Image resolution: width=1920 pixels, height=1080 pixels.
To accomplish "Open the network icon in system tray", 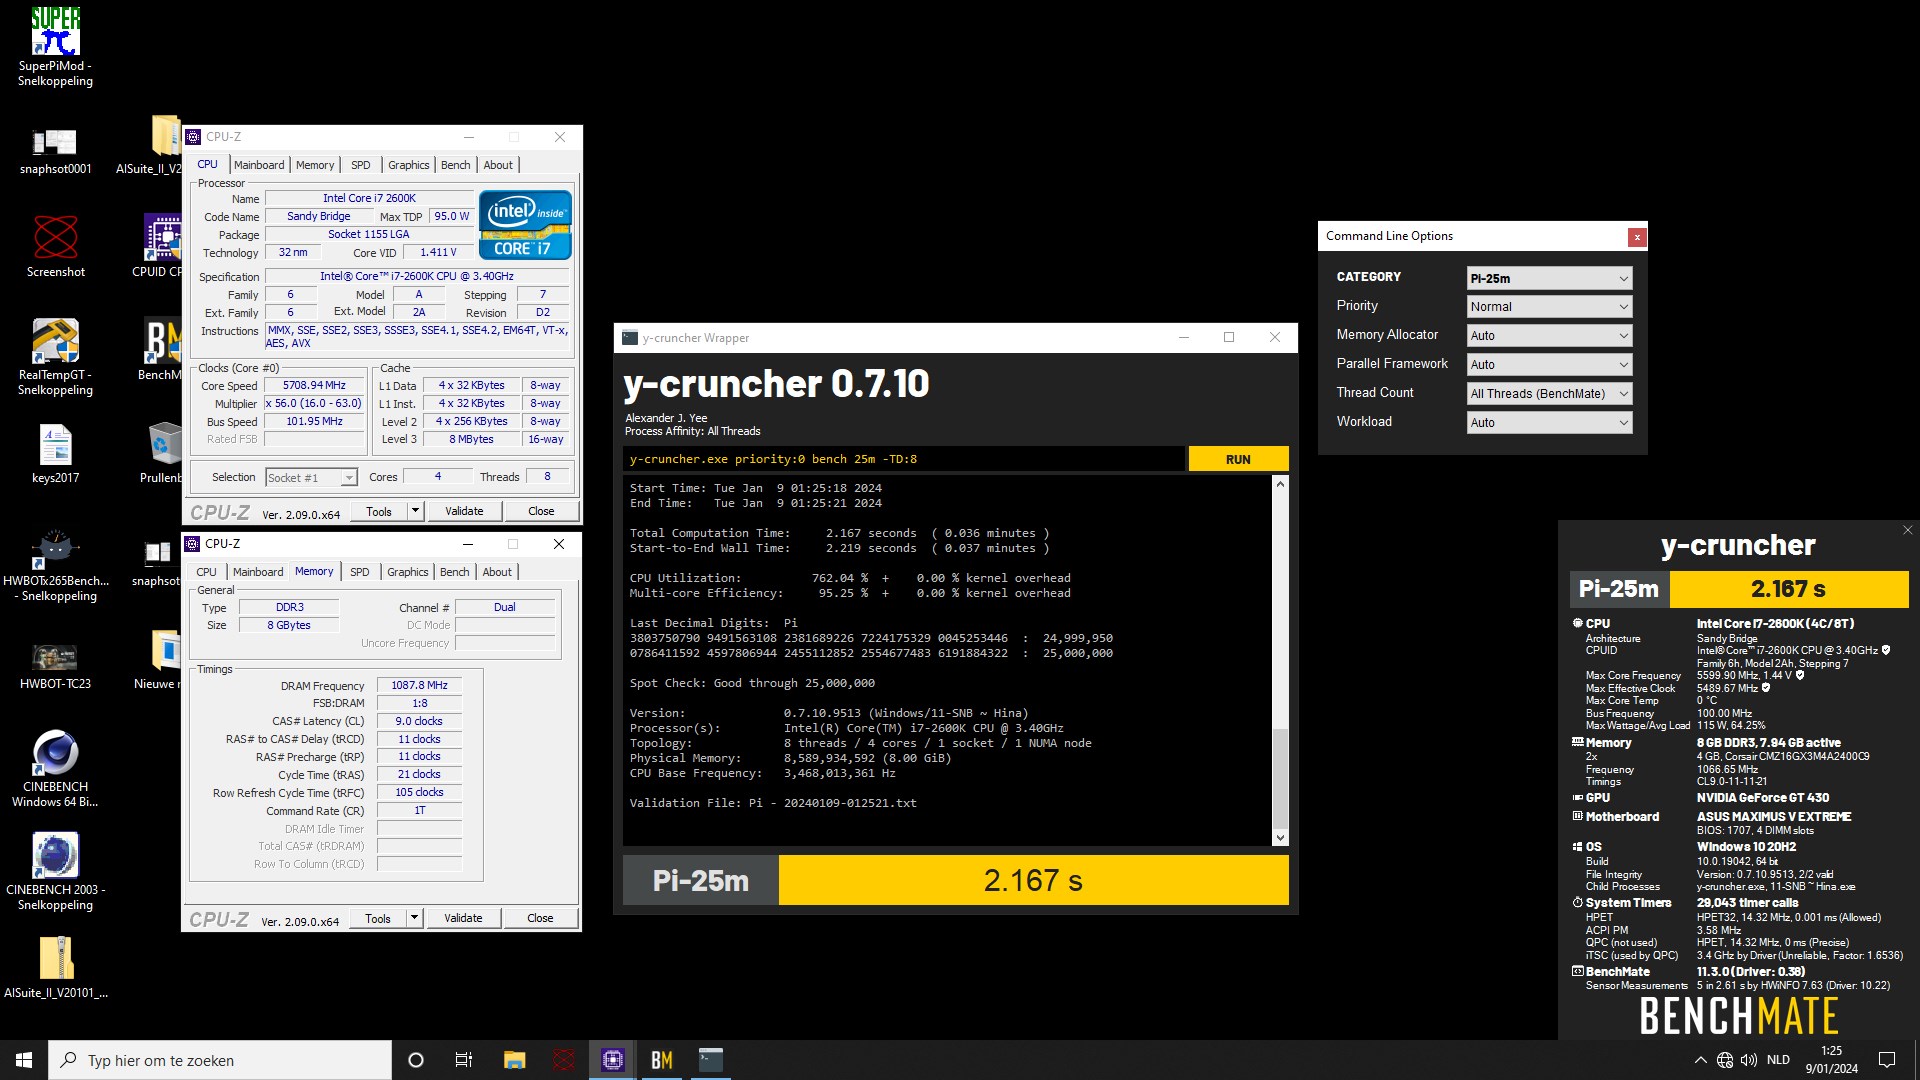I will pos(1724,1060).
